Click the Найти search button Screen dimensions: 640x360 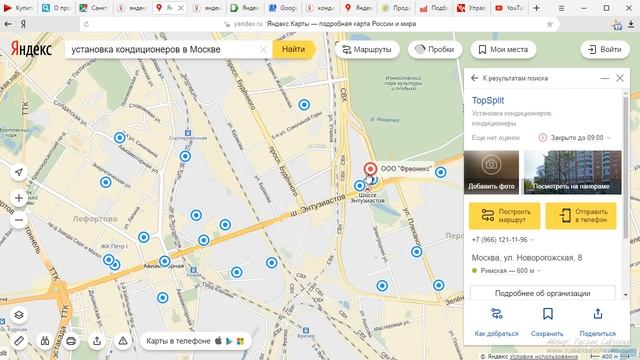pyautogui.click(x=293, y=49)
